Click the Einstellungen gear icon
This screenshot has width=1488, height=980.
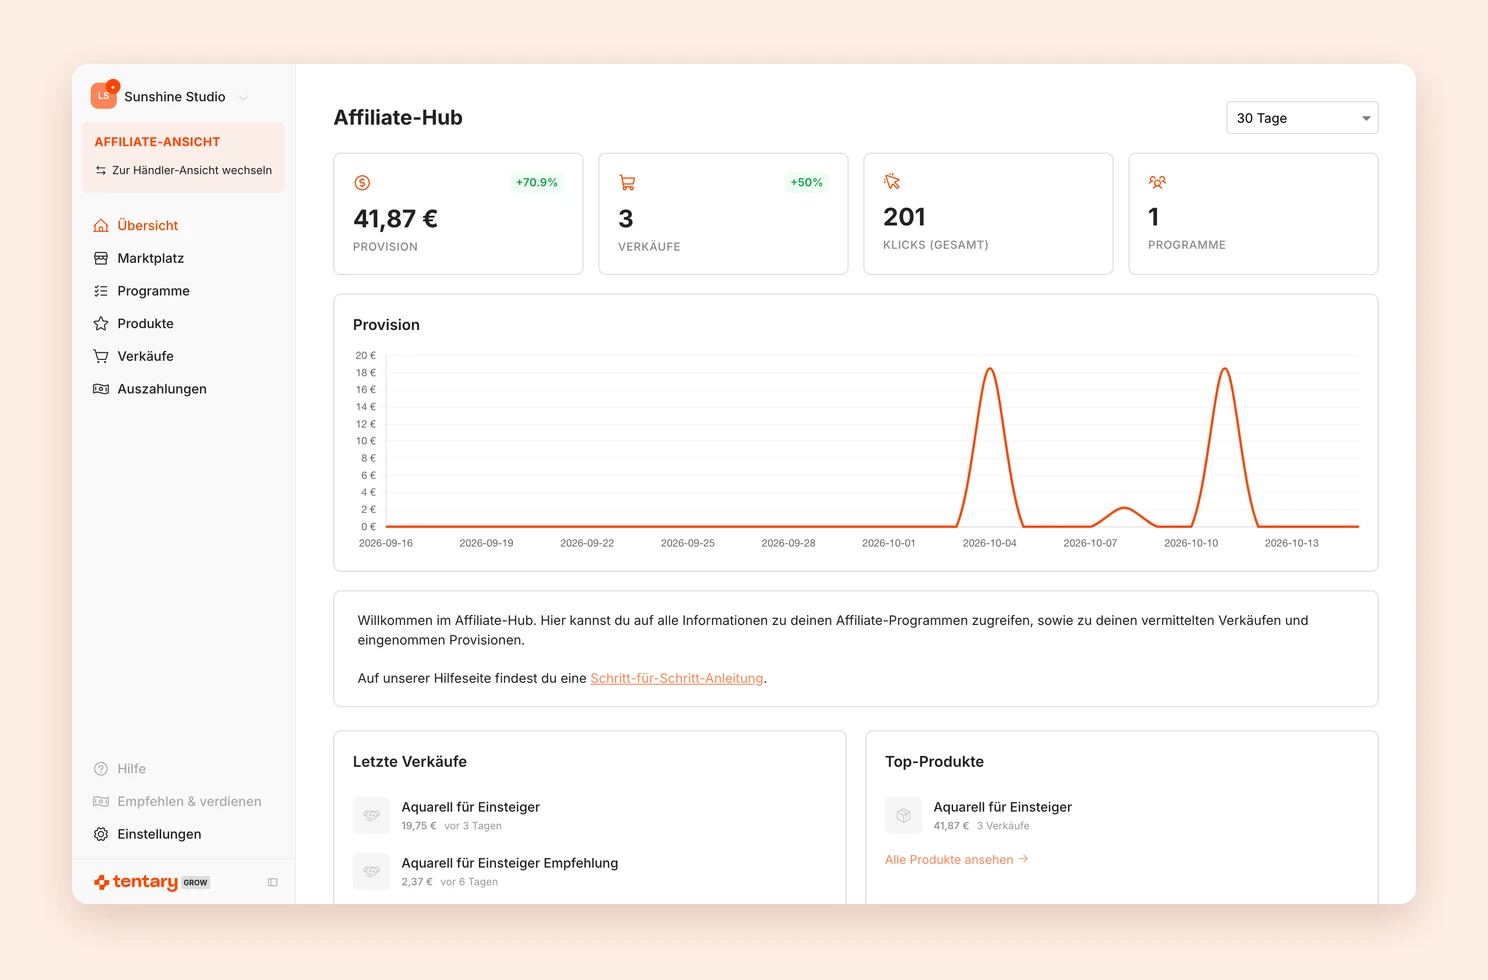(101, 834)
